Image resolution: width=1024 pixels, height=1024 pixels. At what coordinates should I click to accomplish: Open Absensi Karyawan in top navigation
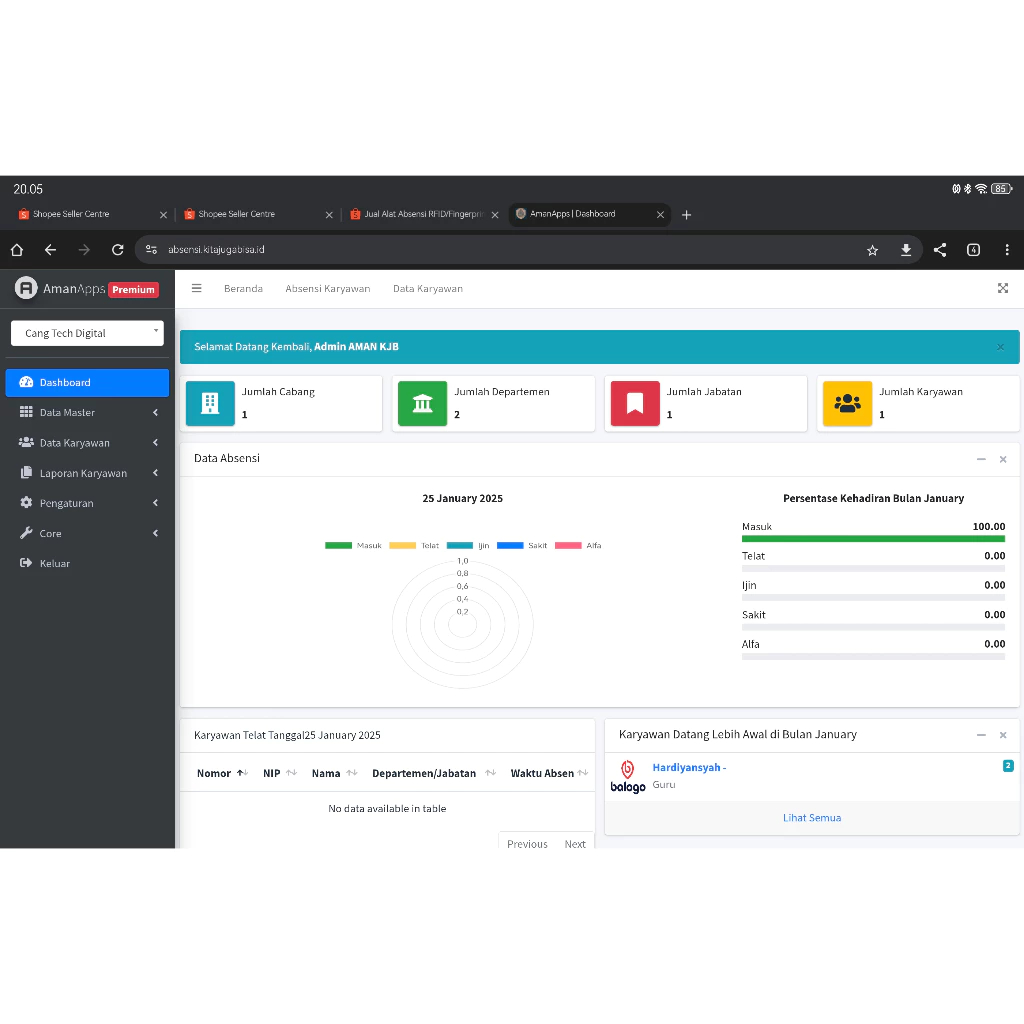[327, 288]
